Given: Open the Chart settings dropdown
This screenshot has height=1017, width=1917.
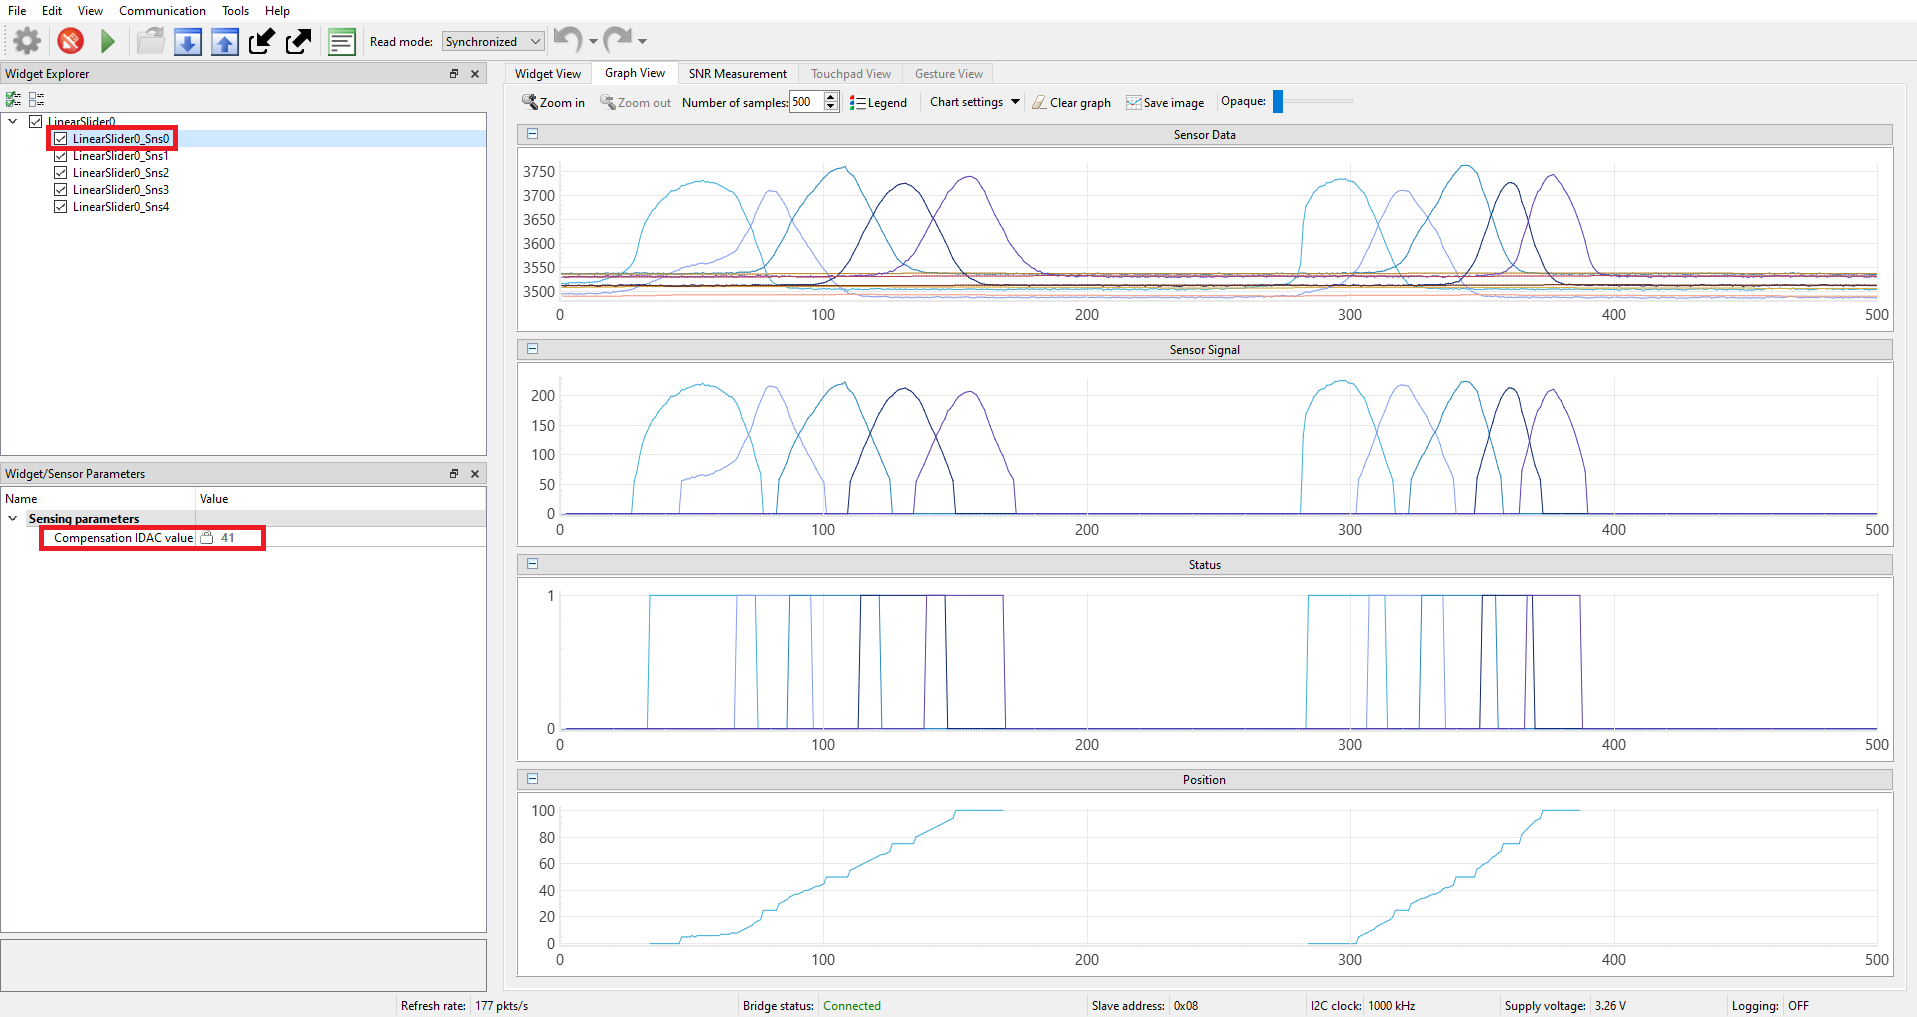Looking at the screenshot, I should point(975,102).
